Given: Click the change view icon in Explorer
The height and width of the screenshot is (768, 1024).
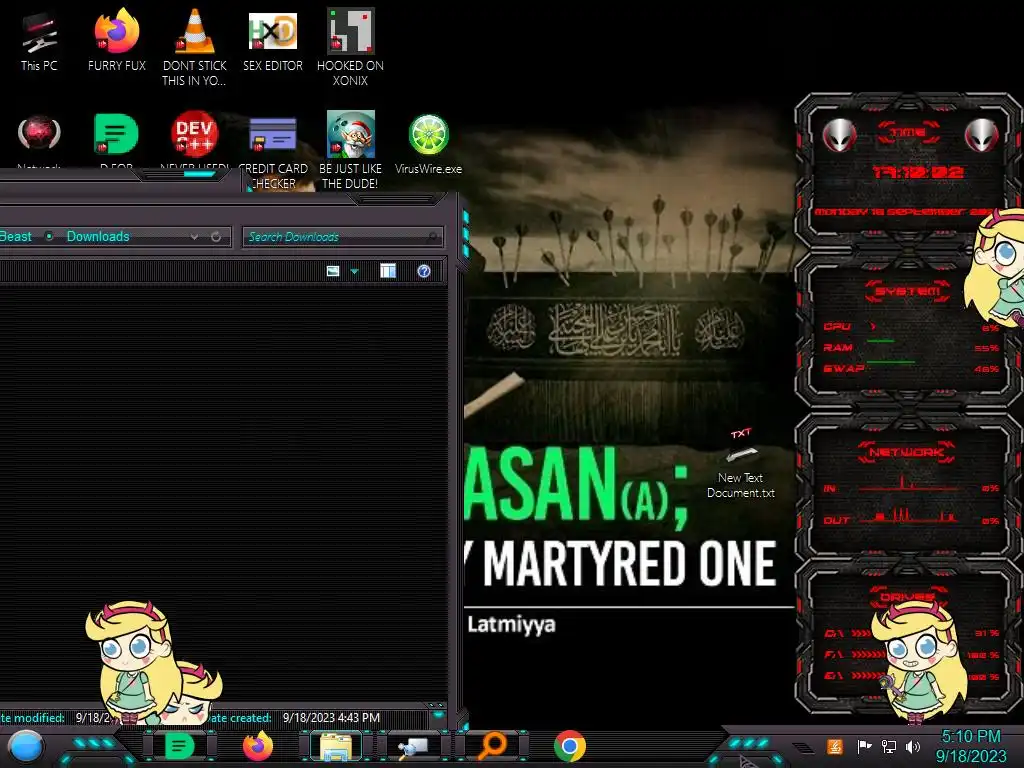Looking at the screenshot, I should click(333, 271).
